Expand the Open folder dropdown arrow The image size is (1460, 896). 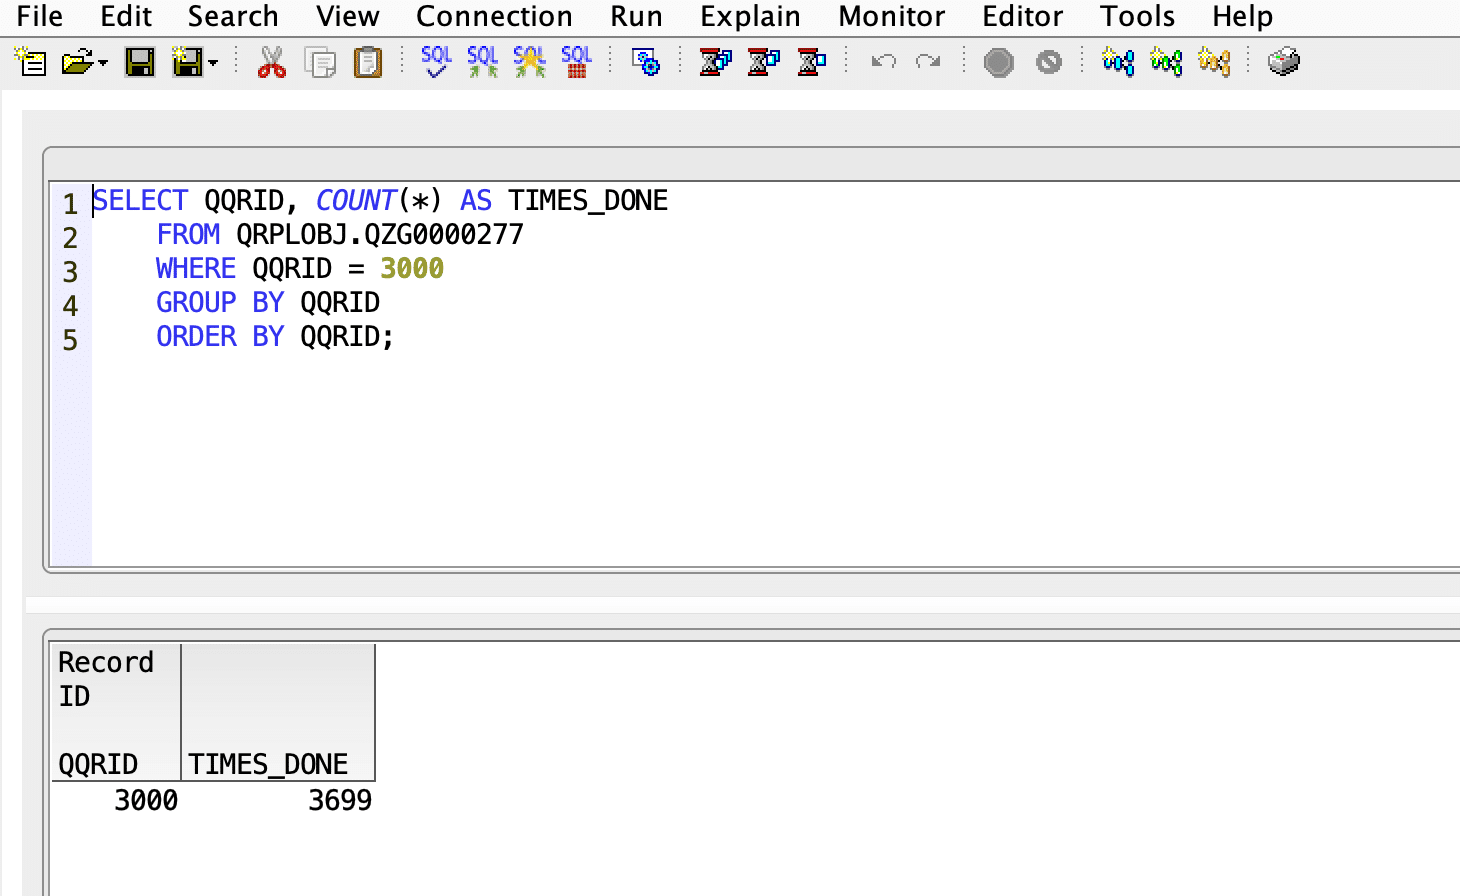click(x=104, y=63)
